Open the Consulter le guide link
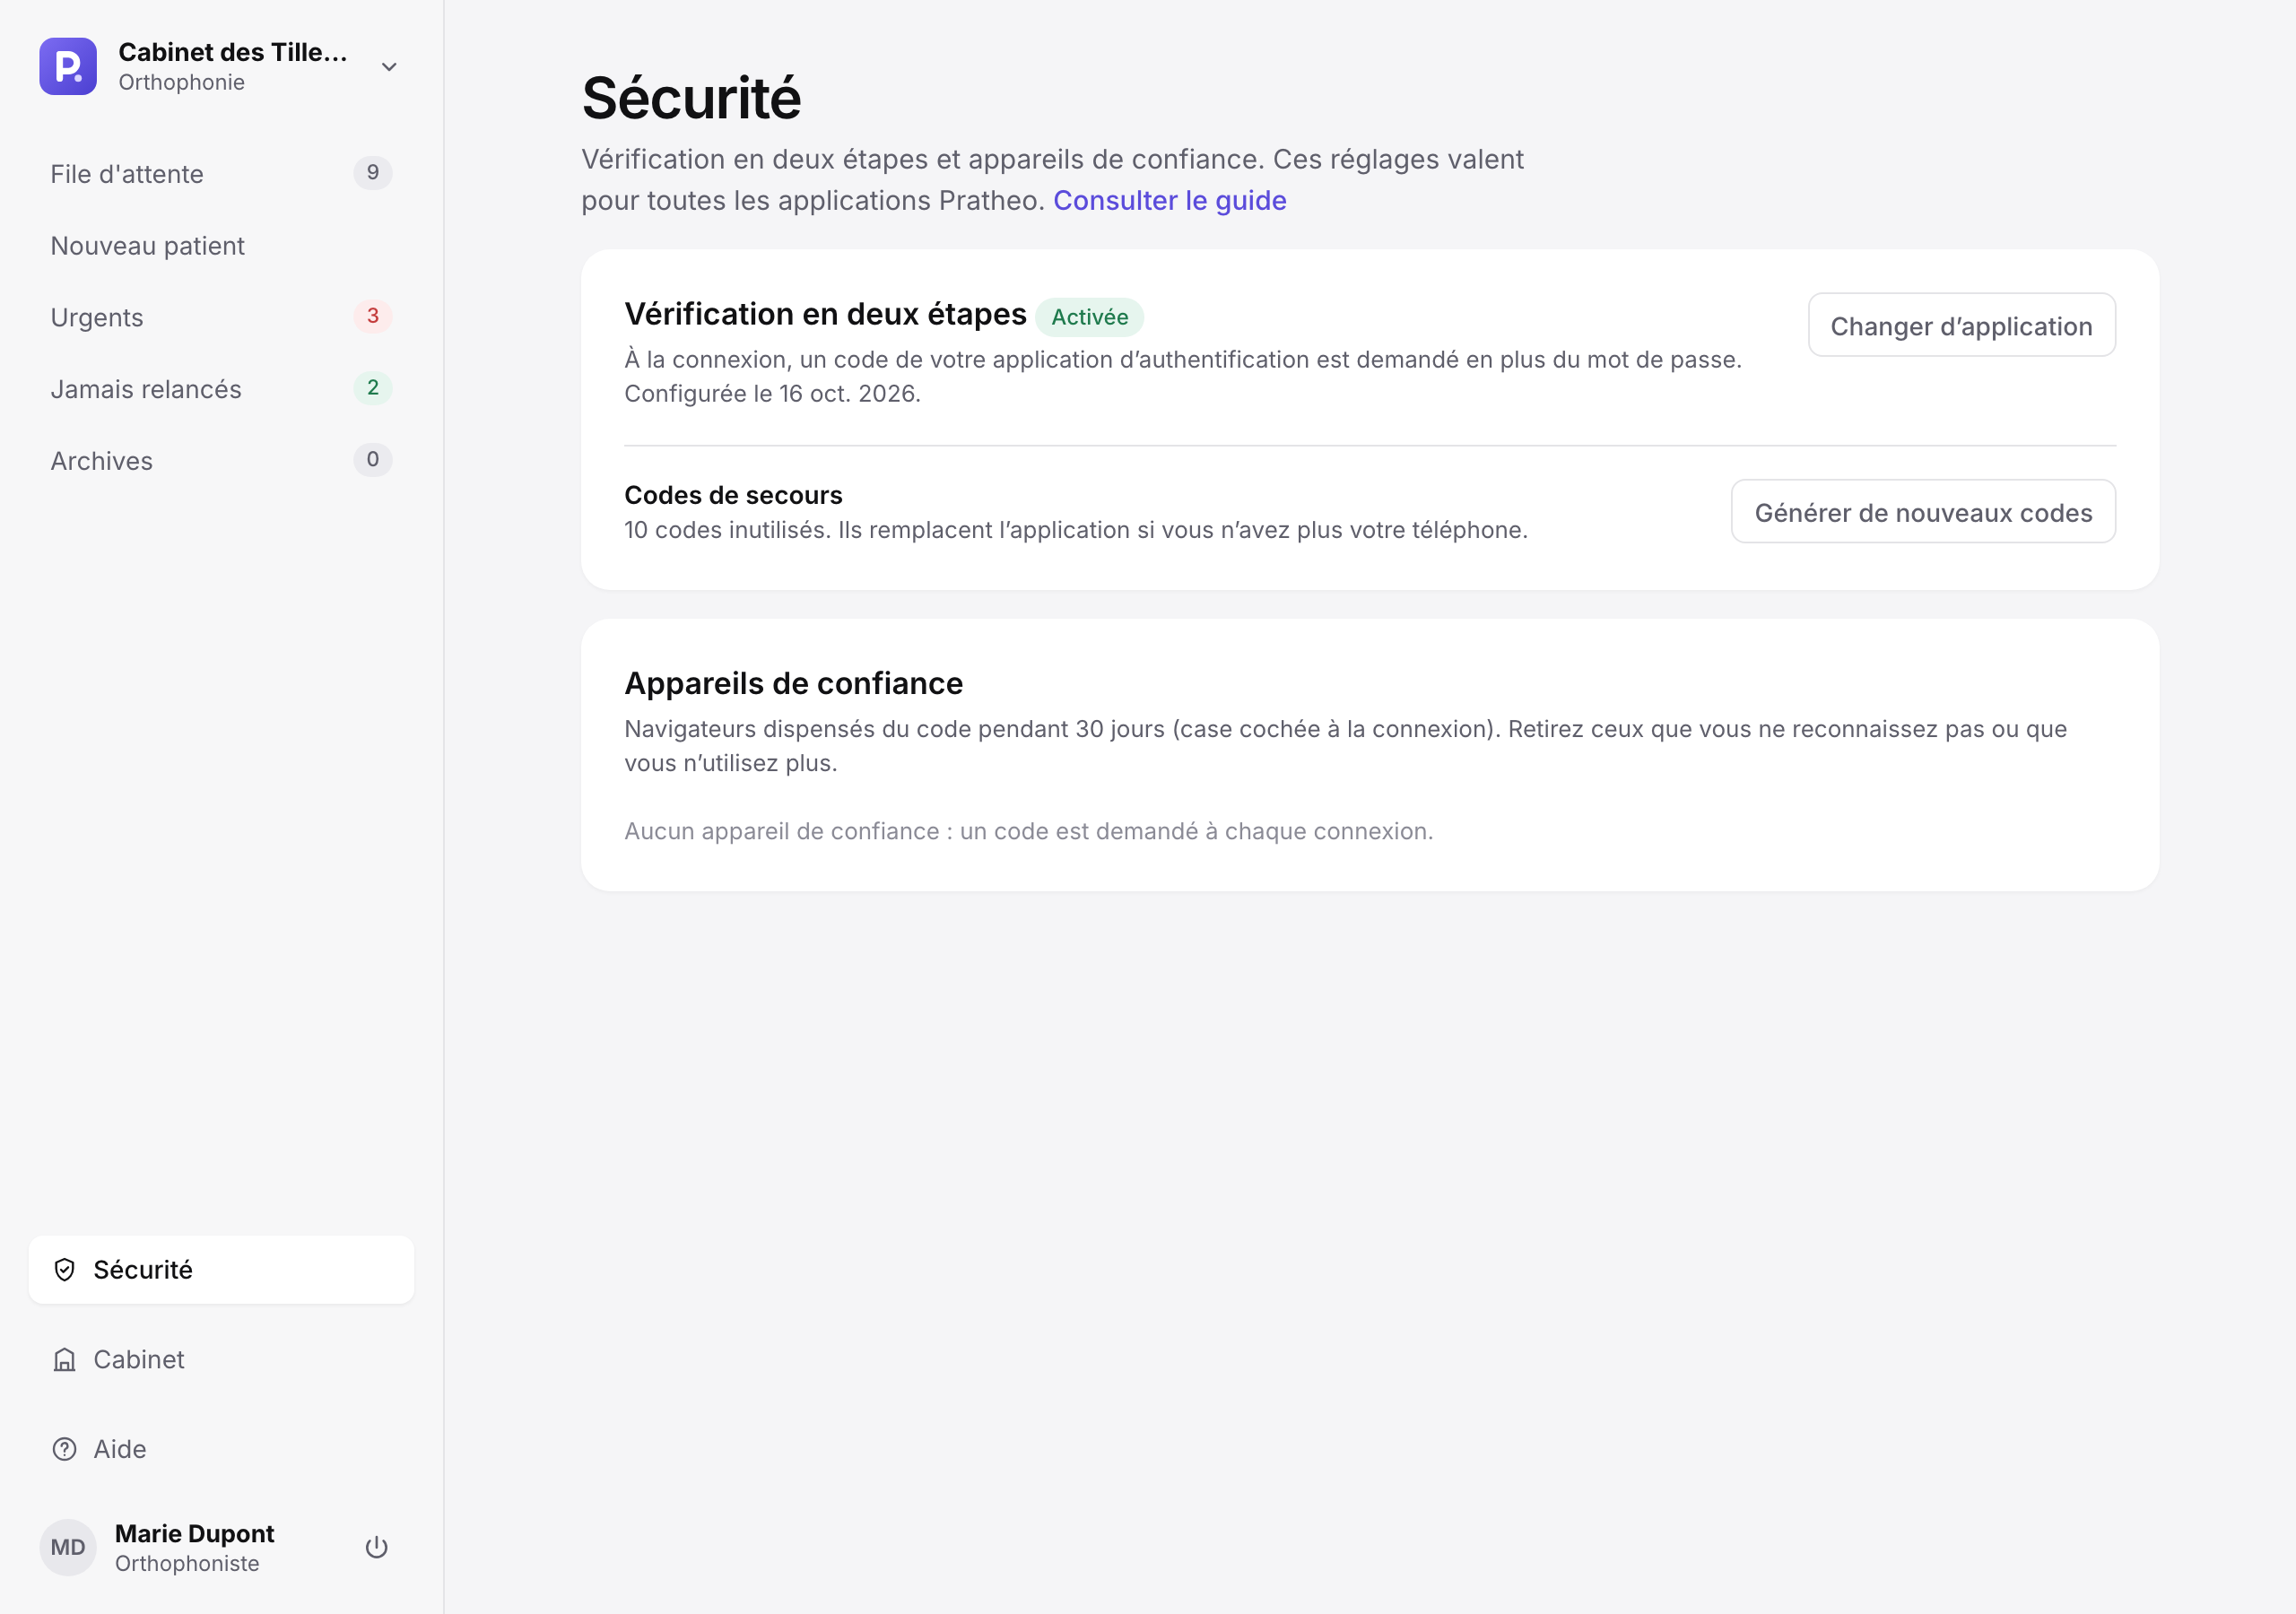 pyautogui.click(x=1169, y=201)
